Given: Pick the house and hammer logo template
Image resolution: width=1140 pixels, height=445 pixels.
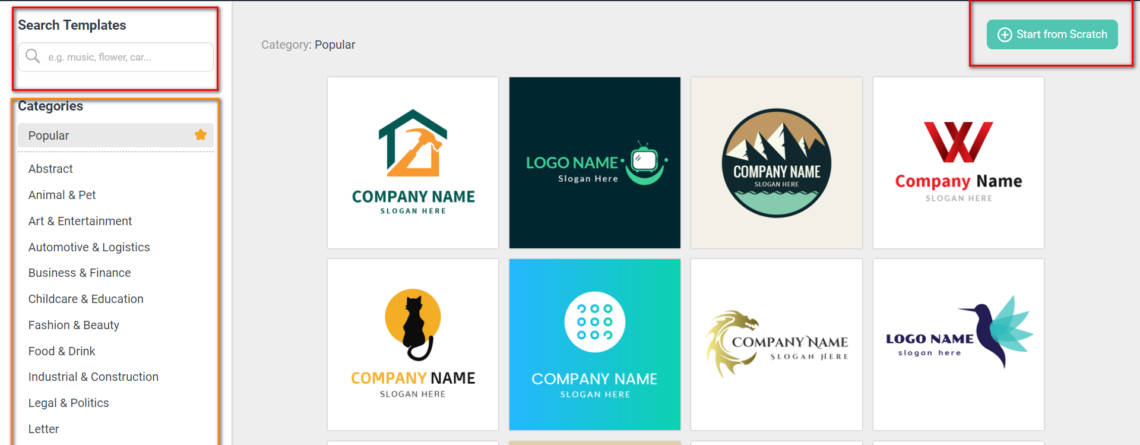Looking at the screenshot, I should coord(413,162).
